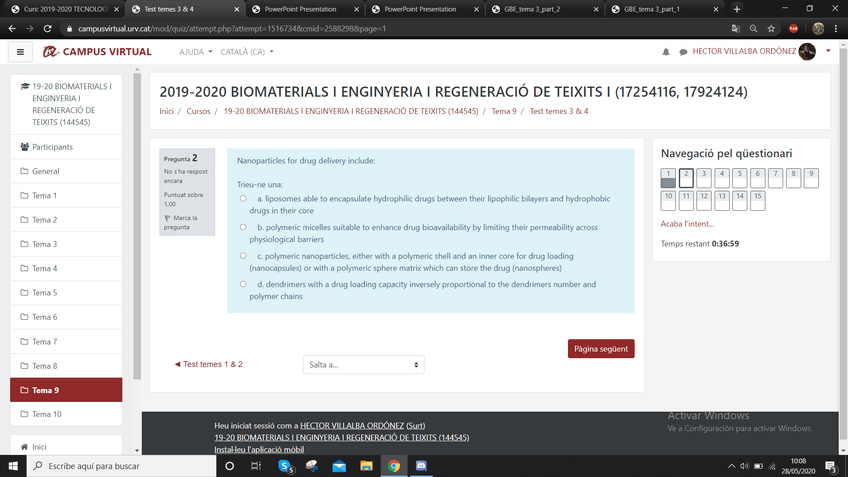Open the messages chat bubble icon
This screenshot has width=848, height=477.
683,51
